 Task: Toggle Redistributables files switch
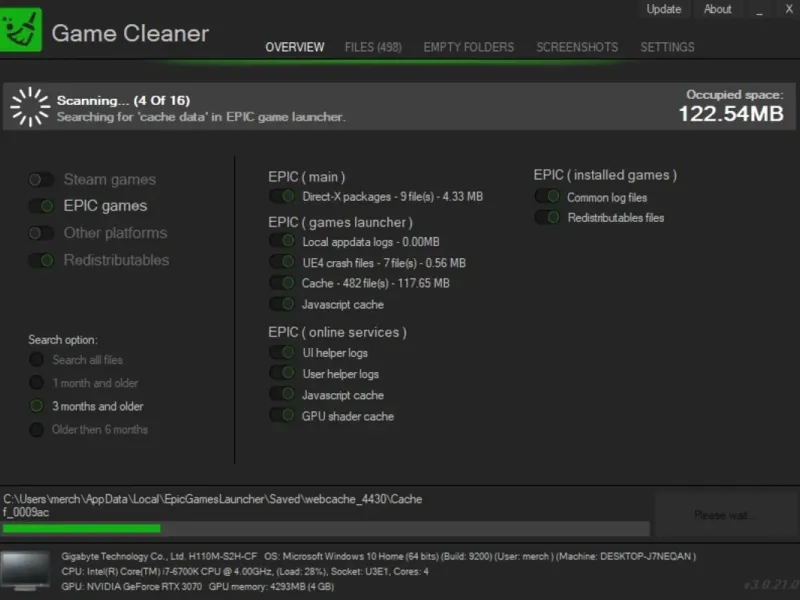tap(547, 217)
